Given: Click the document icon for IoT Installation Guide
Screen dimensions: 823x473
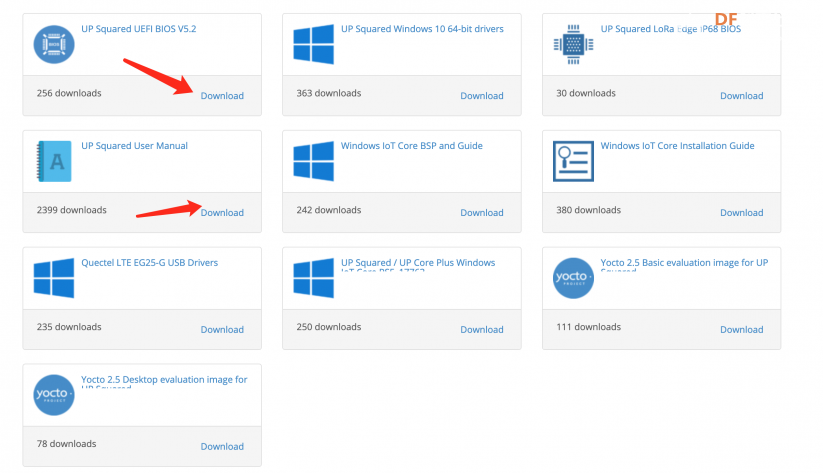Looking at the screenshot, I should 573,161.
